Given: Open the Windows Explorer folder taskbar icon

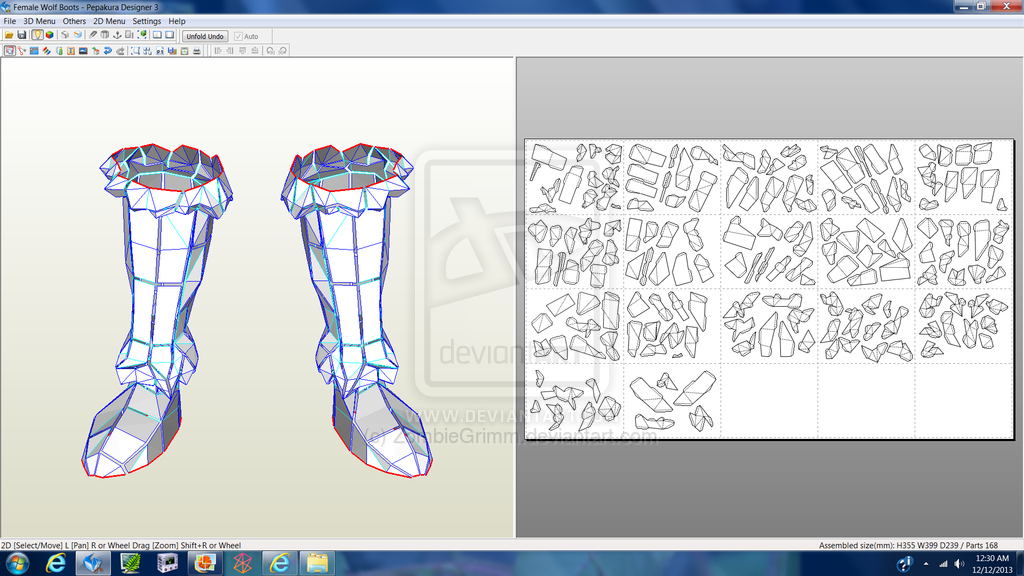Looking at the screenshot, I should click(317, 563).
